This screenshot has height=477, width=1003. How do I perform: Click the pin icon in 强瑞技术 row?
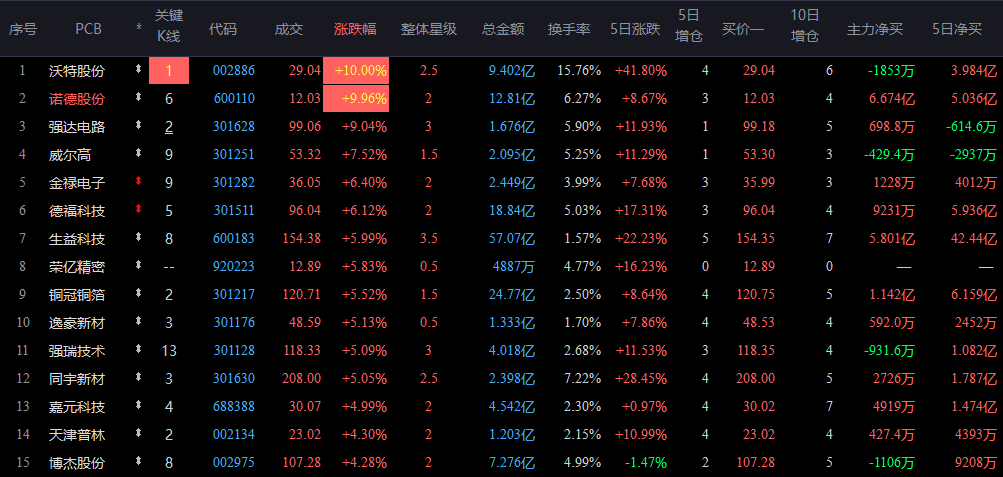click(138, 350)
